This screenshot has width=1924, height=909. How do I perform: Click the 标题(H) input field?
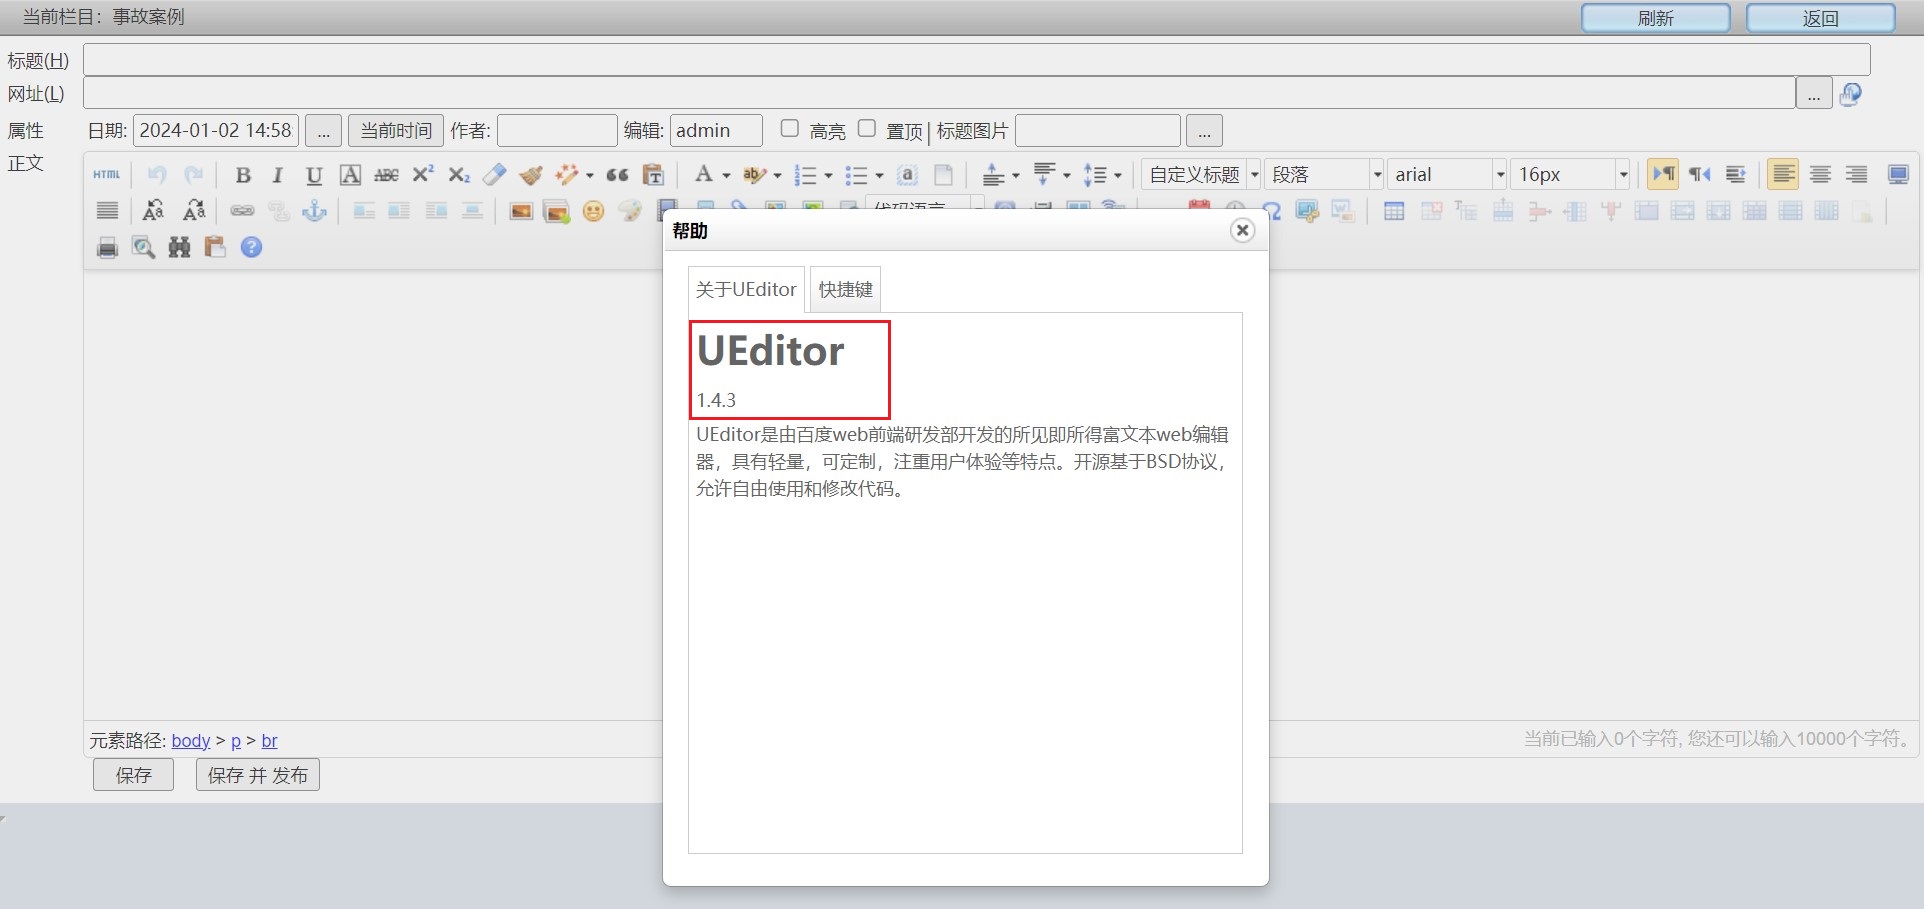tap(976, 60)
